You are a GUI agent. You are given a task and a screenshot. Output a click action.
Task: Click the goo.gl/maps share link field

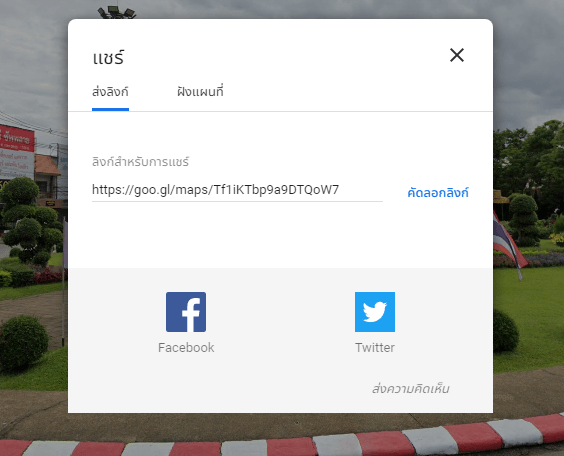pyautogui.click(x=237, y=190)
